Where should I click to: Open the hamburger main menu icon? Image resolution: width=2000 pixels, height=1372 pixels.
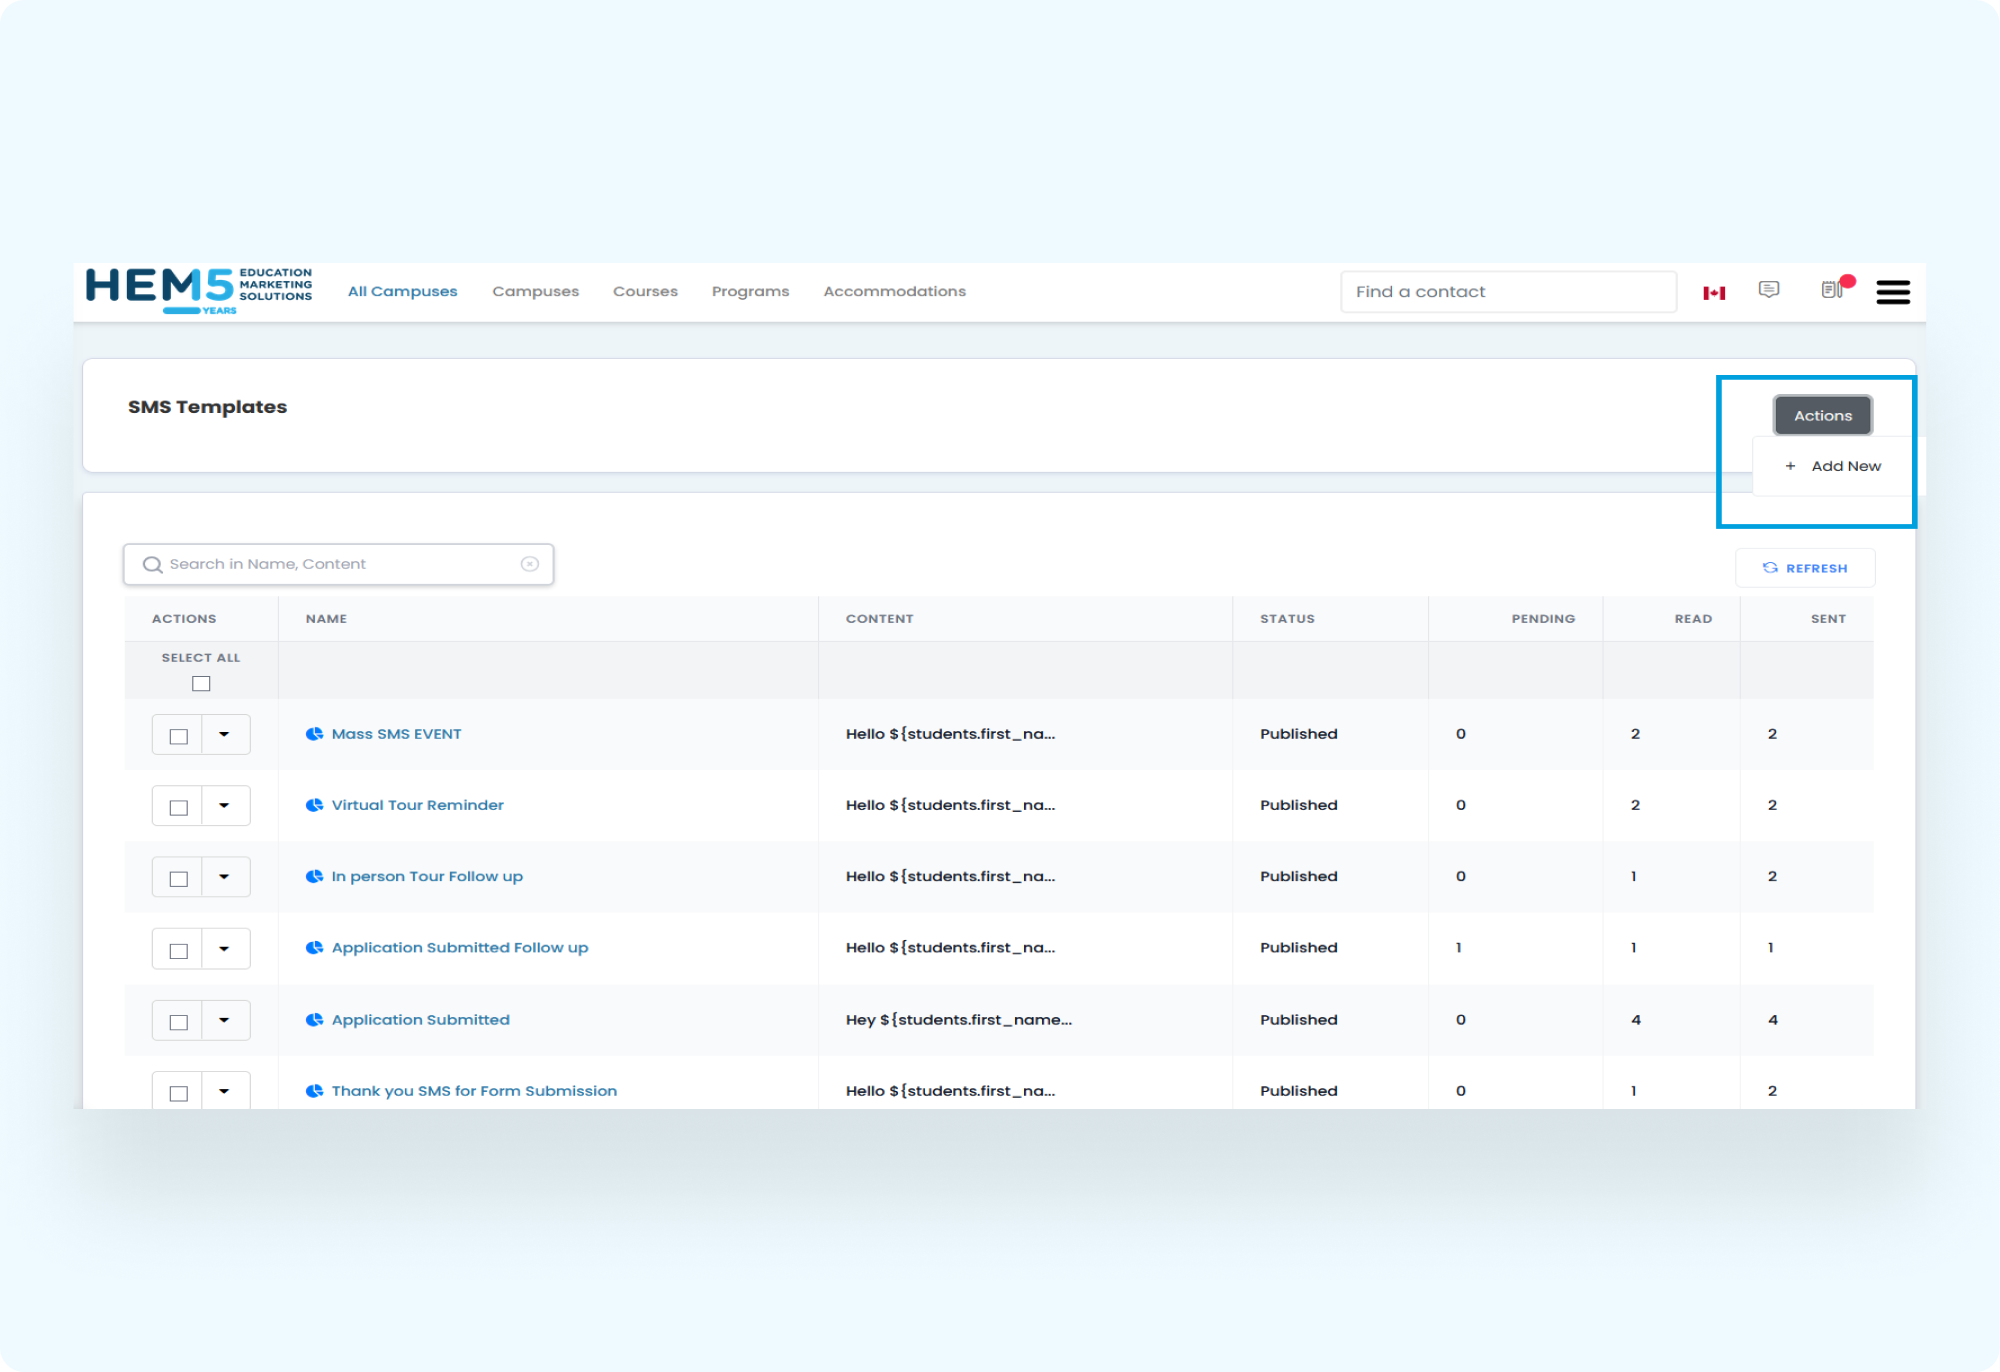(1892, 292)
